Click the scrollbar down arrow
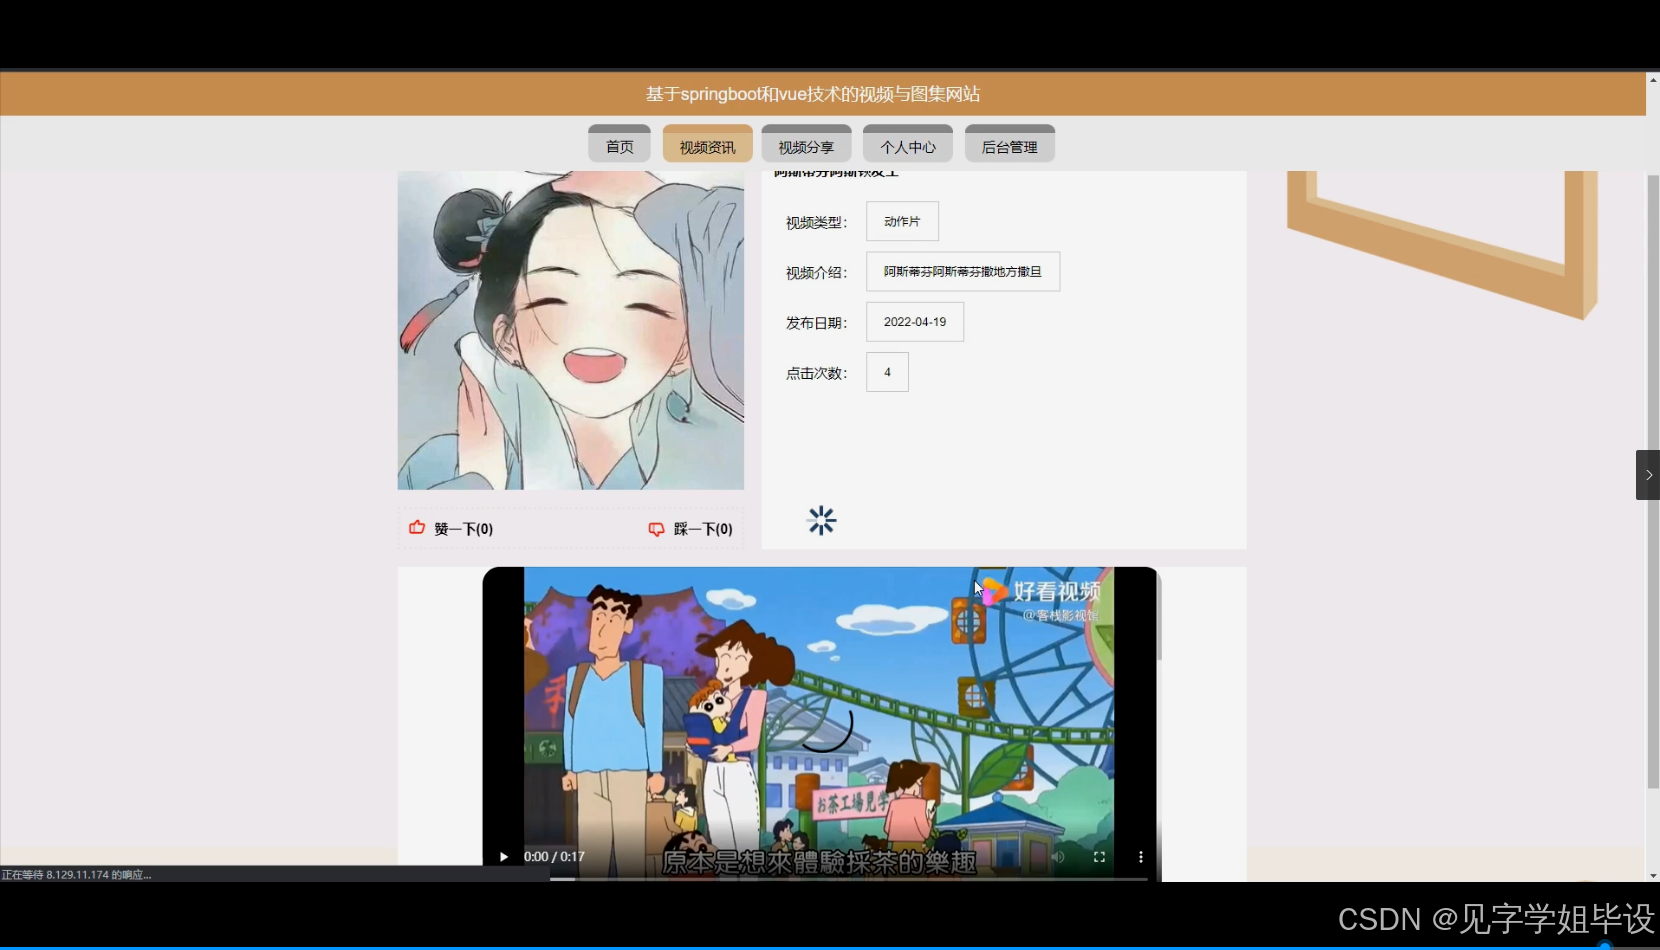 click(1653, 876)
